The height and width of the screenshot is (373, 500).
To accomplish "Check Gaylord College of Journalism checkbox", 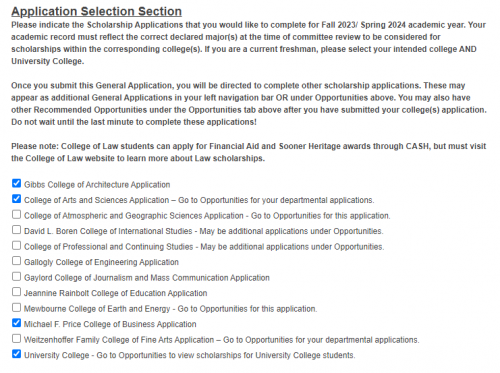I will [x=16, y=276].
